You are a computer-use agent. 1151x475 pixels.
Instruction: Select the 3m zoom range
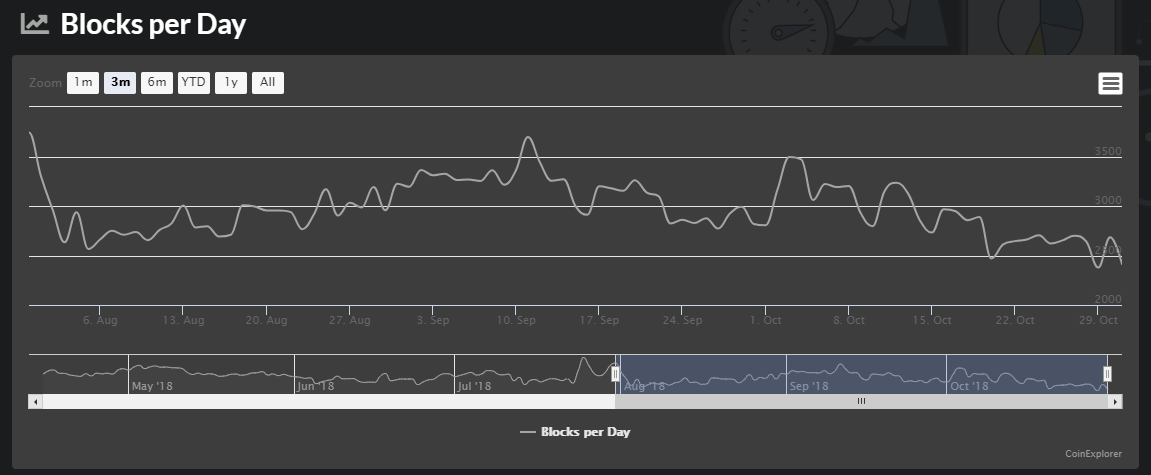point(120,83)
